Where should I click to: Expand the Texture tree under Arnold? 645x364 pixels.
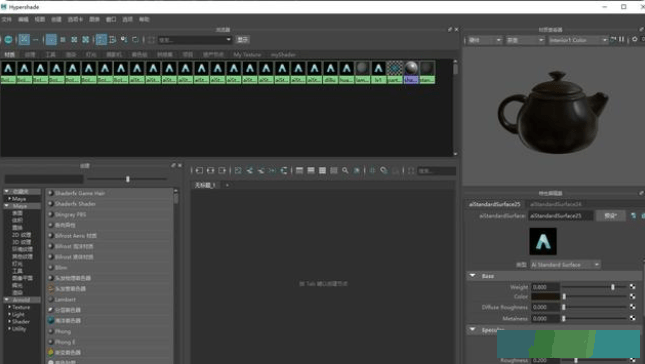[x=9, y=307]
